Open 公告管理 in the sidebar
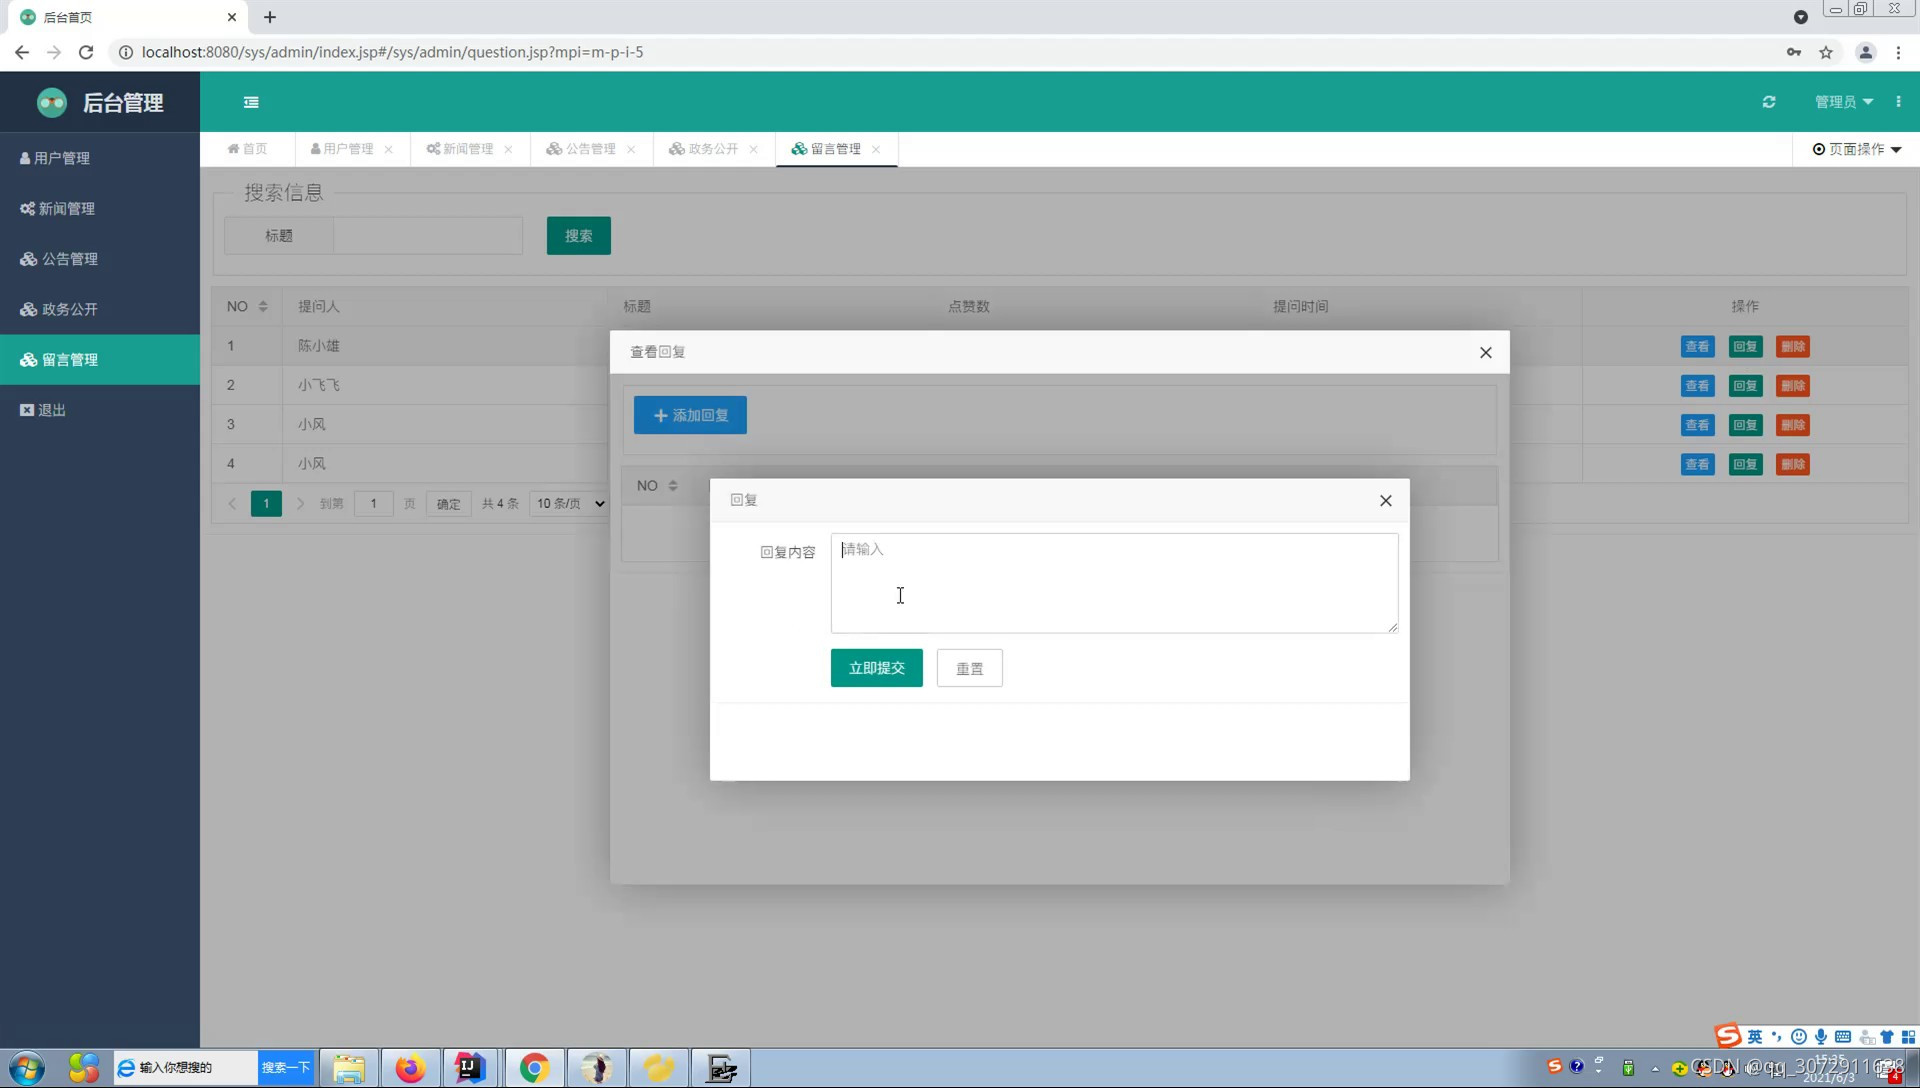The width and height of the screenshot is (1920, 1088). pyautogui.click(x=100, y=259)
